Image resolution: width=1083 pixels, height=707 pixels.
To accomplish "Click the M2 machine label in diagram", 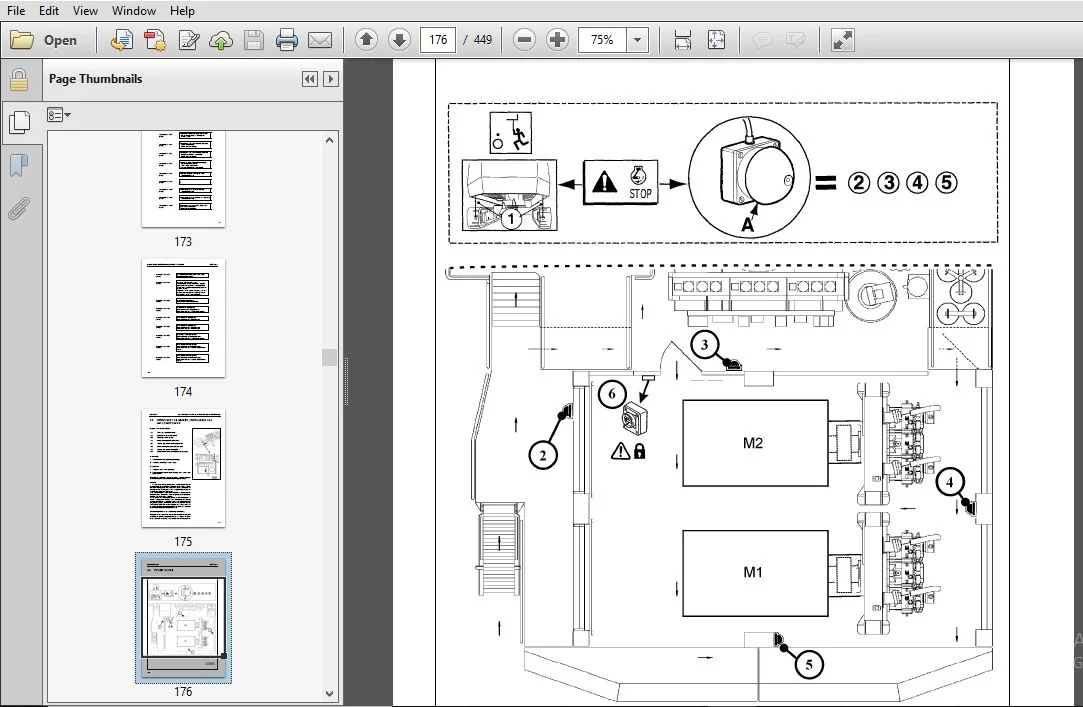I will pos(753,443).
